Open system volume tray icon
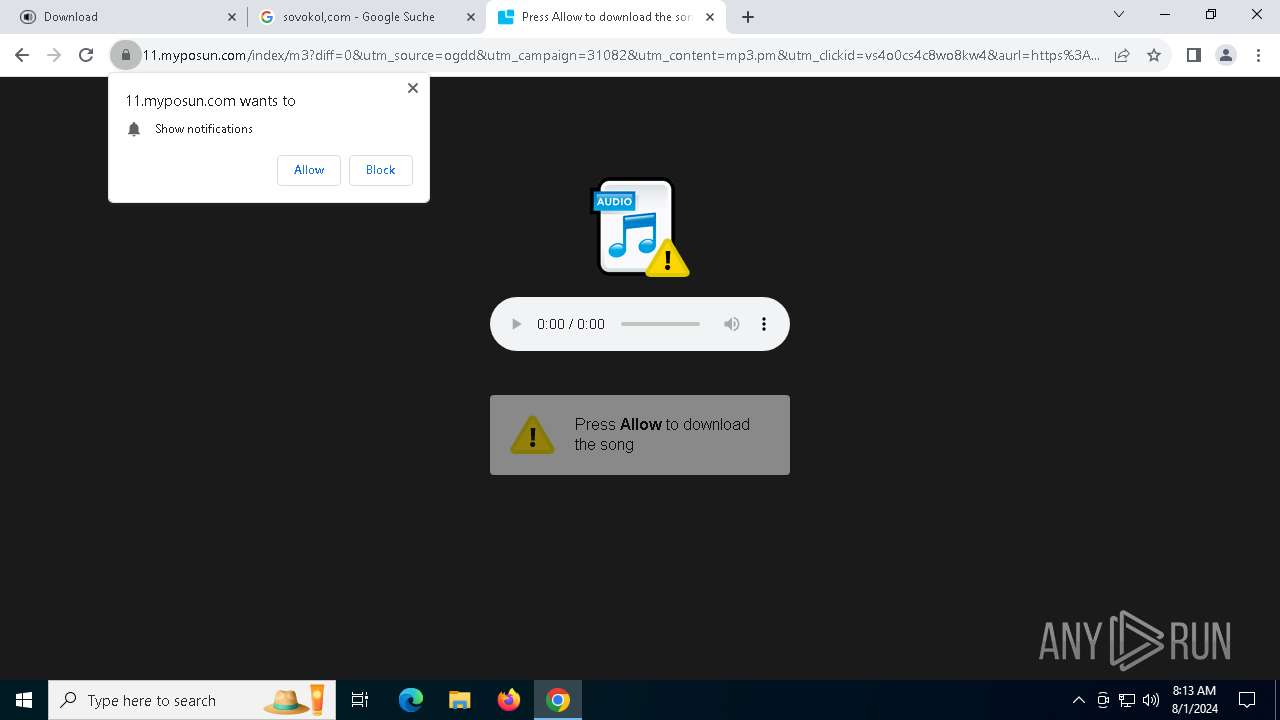1280x720 pixels. (x=1151, y=700)
